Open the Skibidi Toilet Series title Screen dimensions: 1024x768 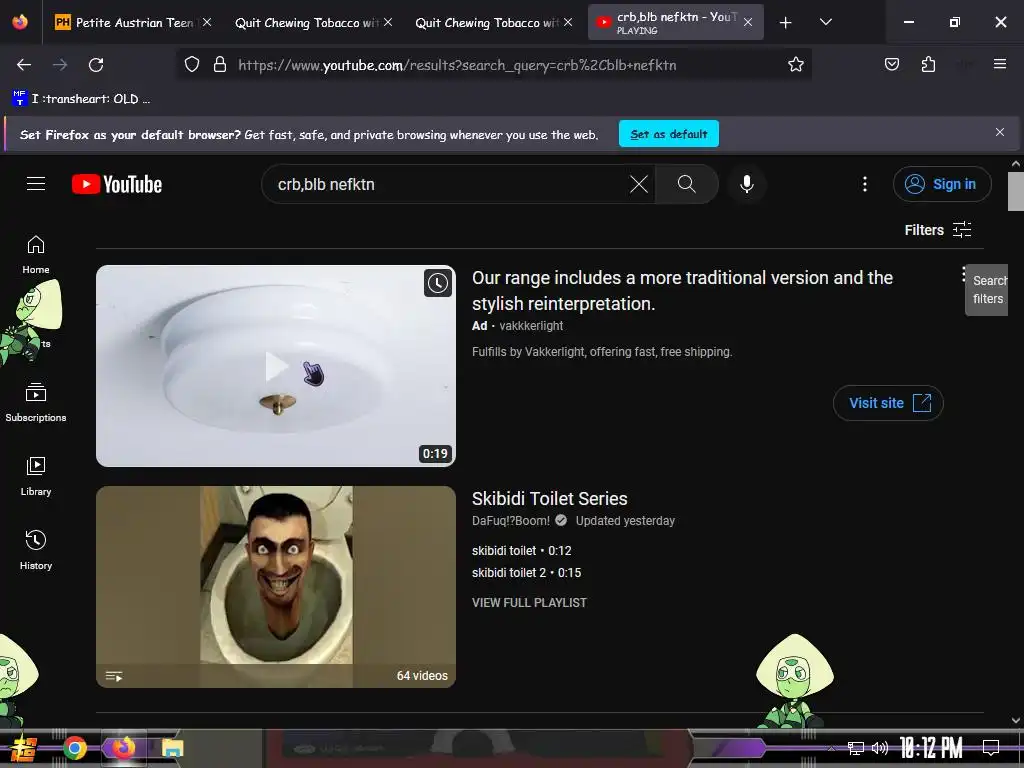coord(550,498)
